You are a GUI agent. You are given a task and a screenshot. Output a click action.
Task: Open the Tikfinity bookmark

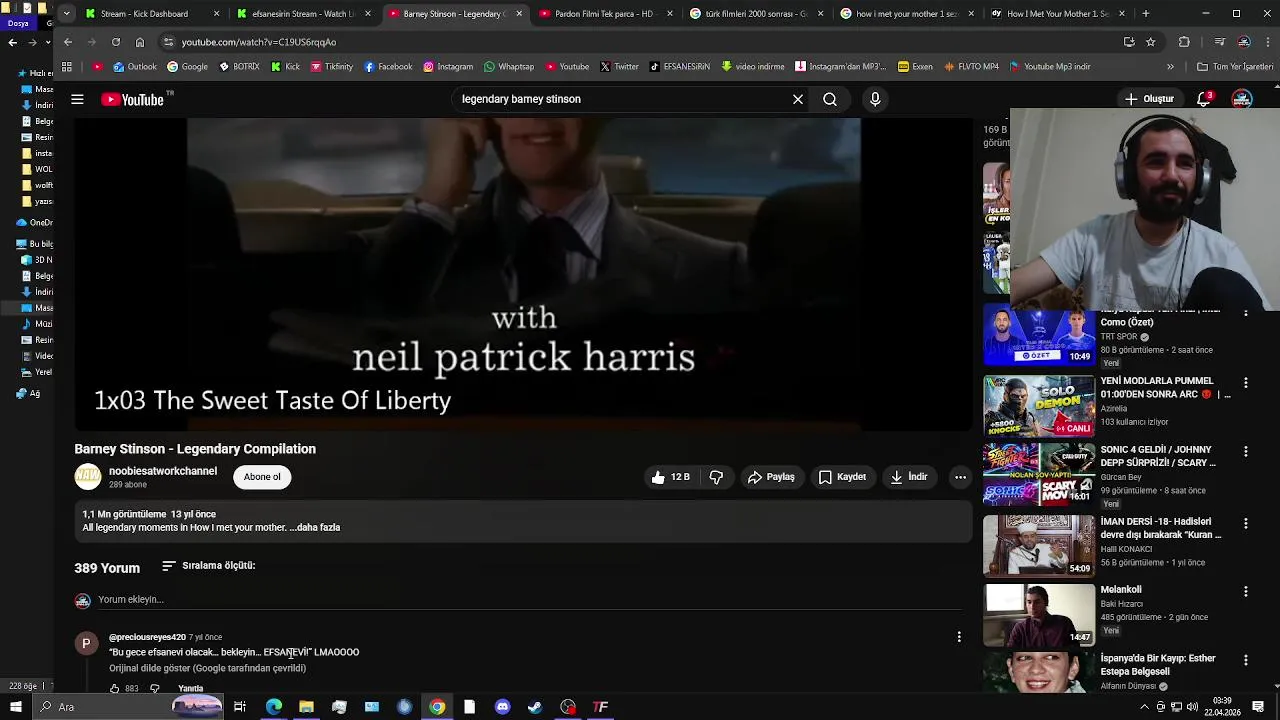tap(331, 67)
